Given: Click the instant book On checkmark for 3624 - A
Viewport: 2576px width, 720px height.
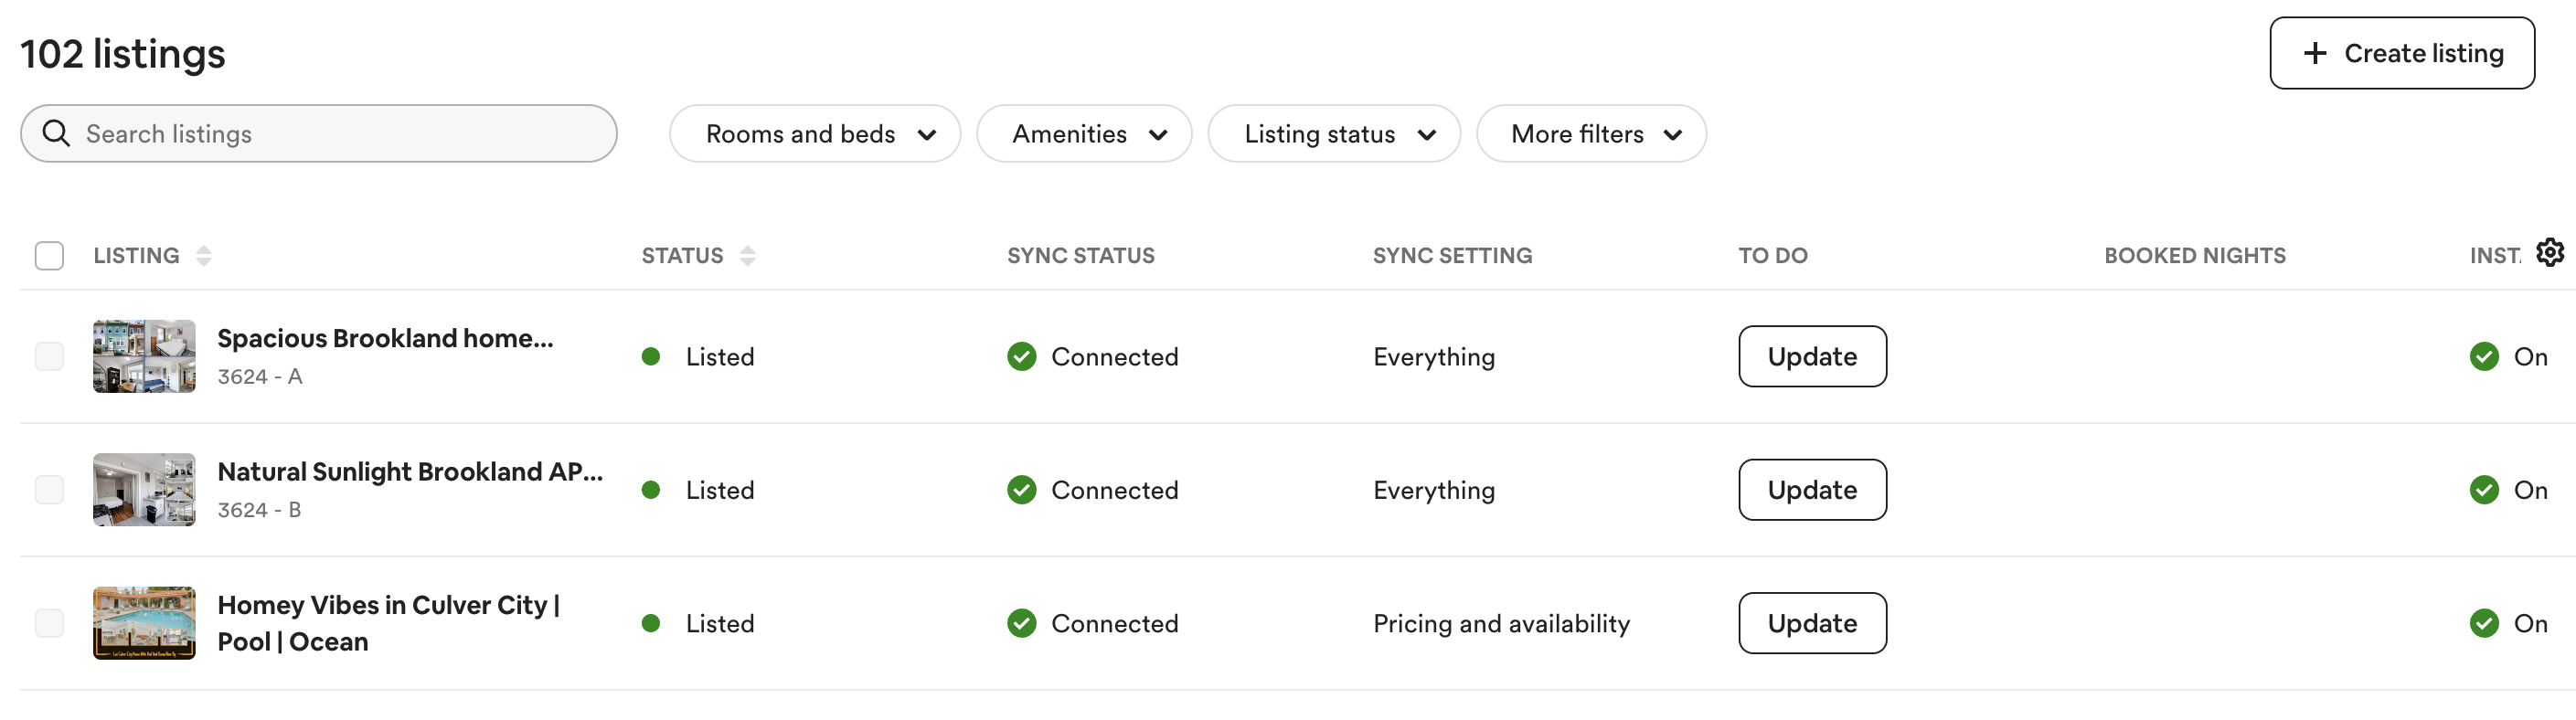Looking at the screenshot, I should click(x=2484, y=356).
